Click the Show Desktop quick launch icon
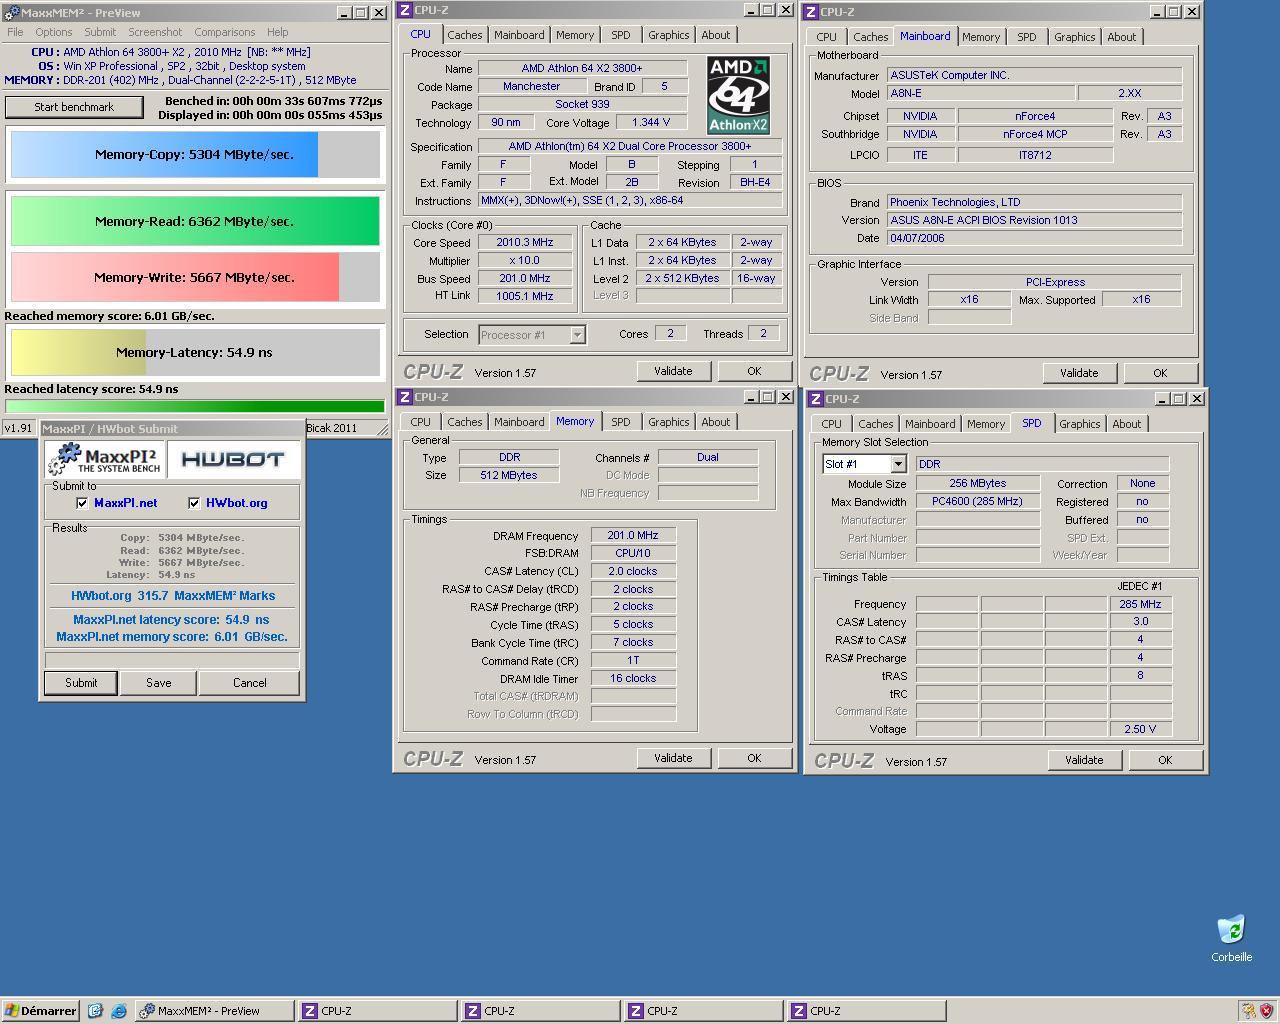 (x=95, y=1011)
